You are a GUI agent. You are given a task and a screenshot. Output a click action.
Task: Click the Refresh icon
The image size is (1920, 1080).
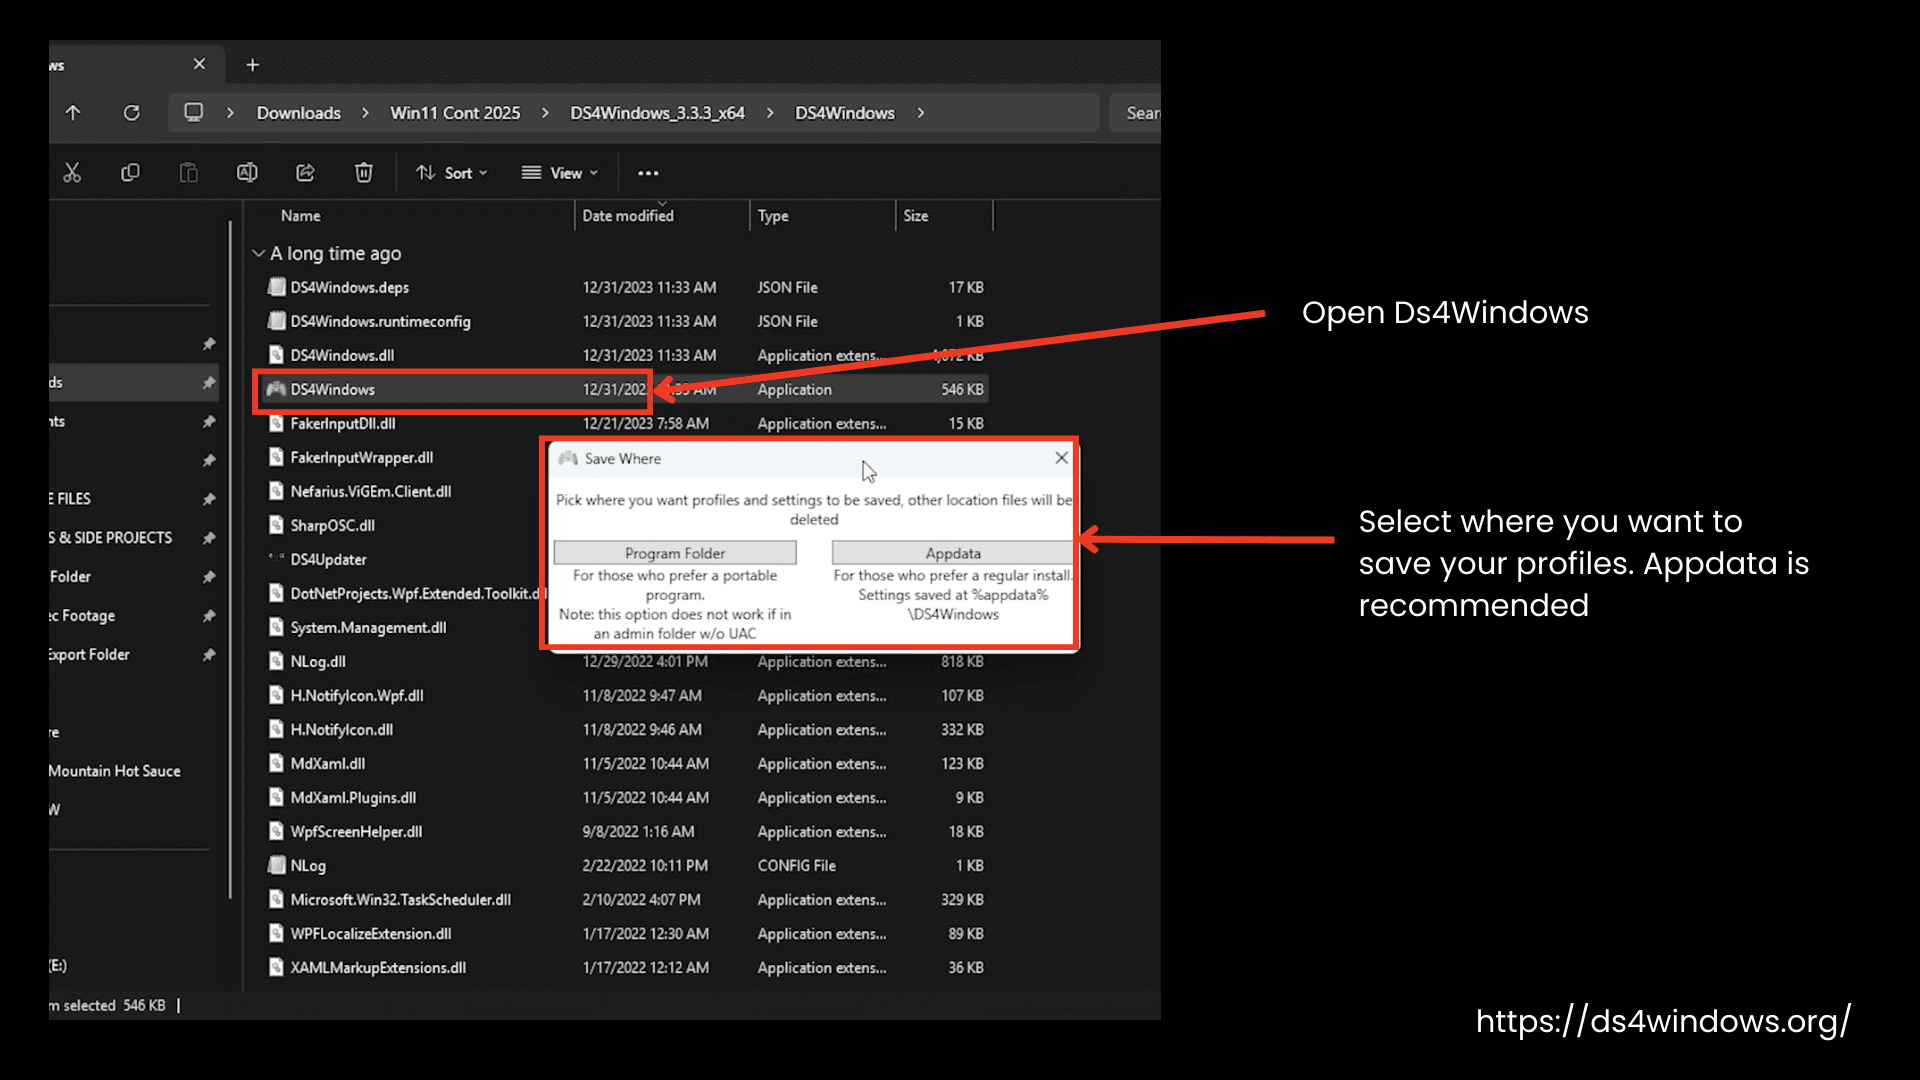[131, 113]
